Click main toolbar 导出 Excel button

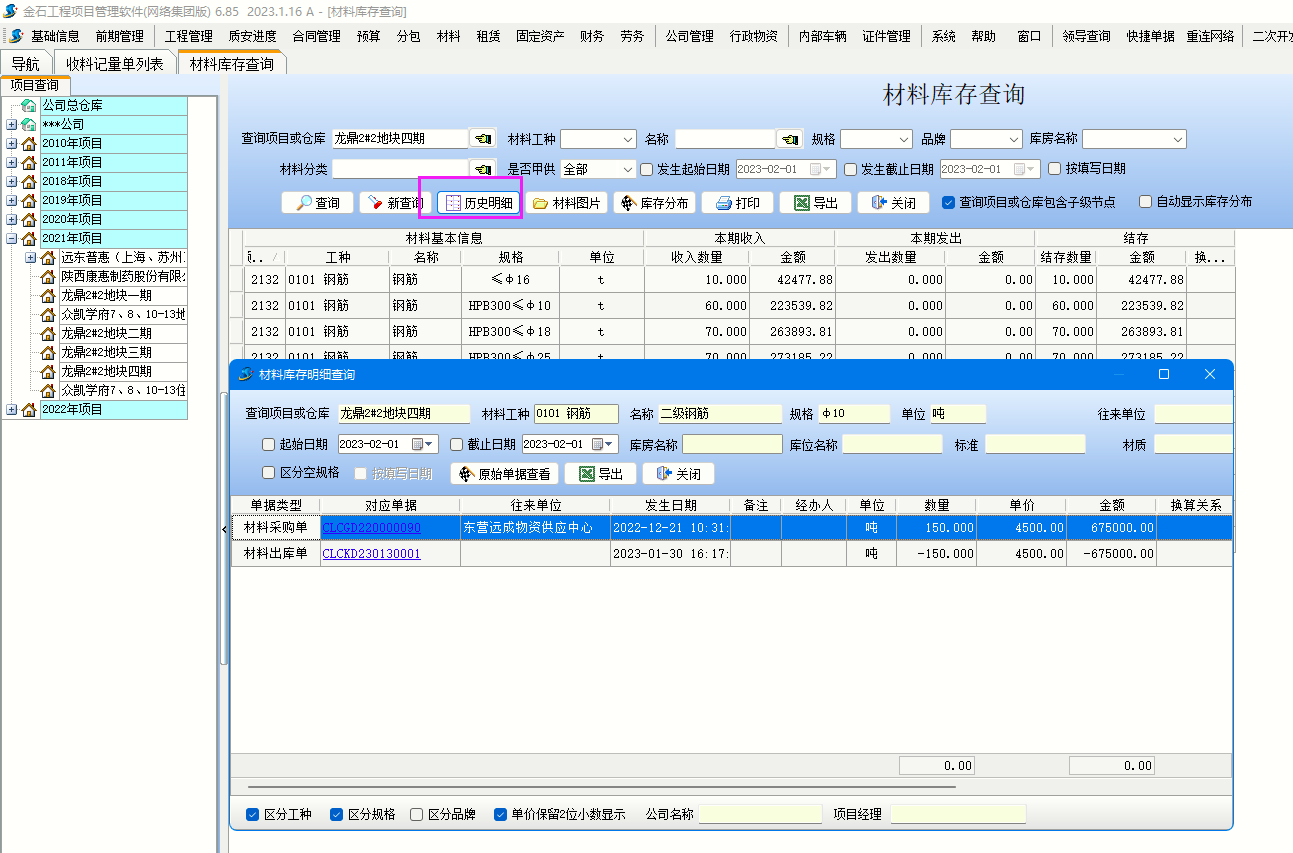click(x=815, y=203)
